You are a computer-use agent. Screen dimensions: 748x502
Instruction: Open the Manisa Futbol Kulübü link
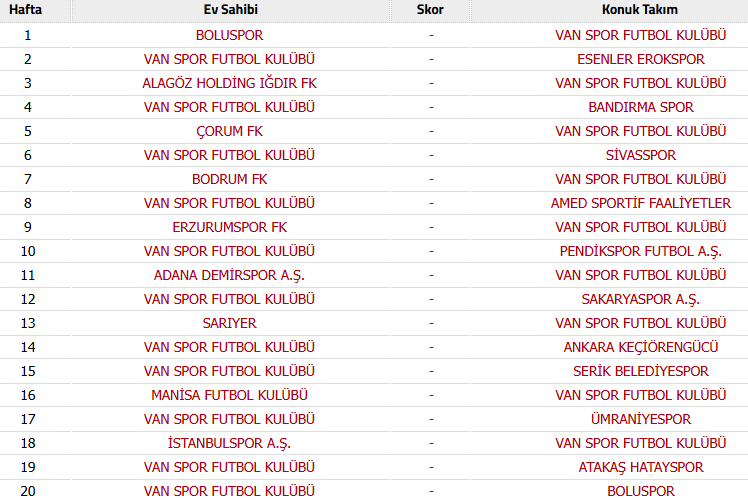[229, 395]
